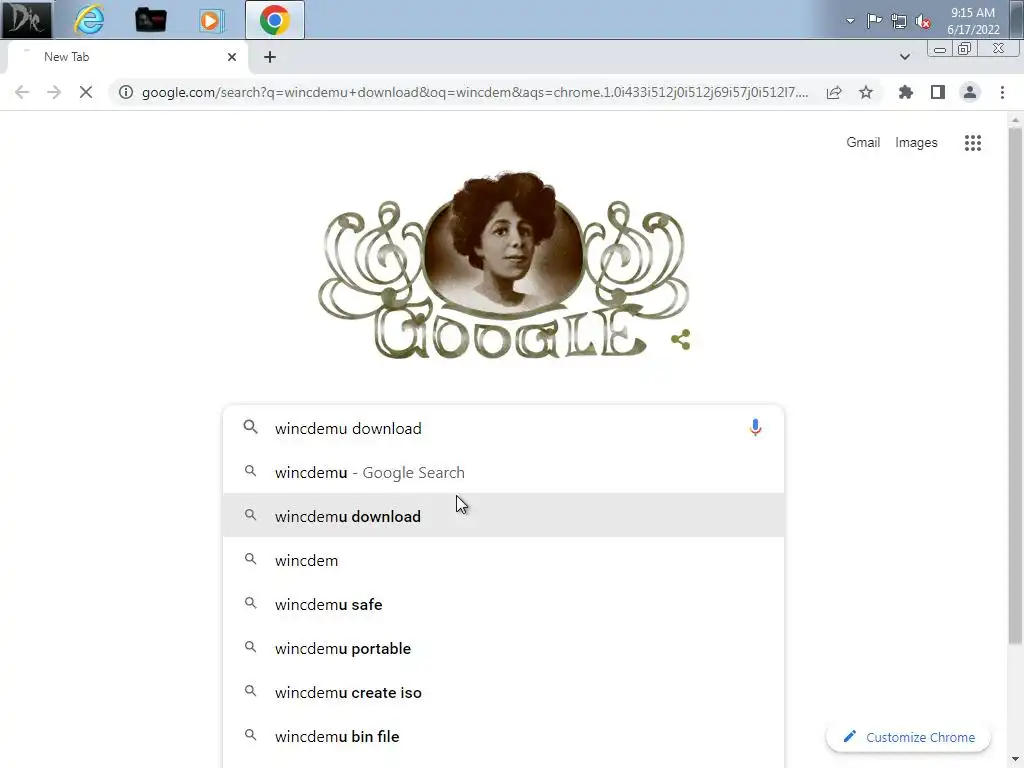Click the page vertical scrollbar
Viewport: 1024px width, 768px height.
(1014, 385)
